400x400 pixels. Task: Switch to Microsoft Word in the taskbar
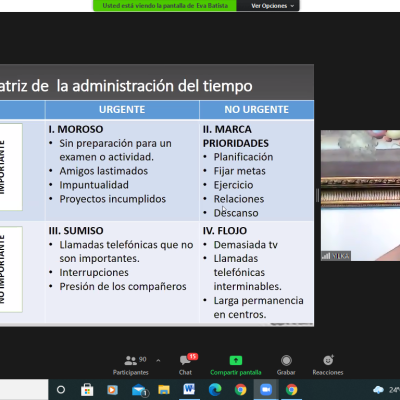tap(189, 389)
